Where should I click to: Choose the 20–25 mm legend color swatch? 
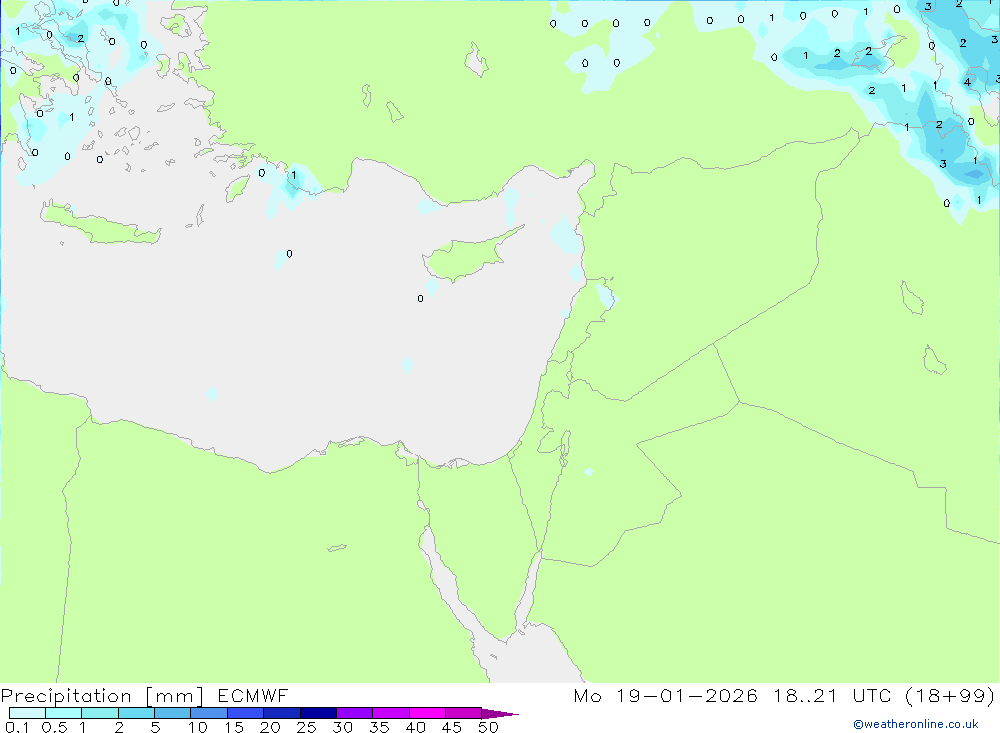coord(281,713)
